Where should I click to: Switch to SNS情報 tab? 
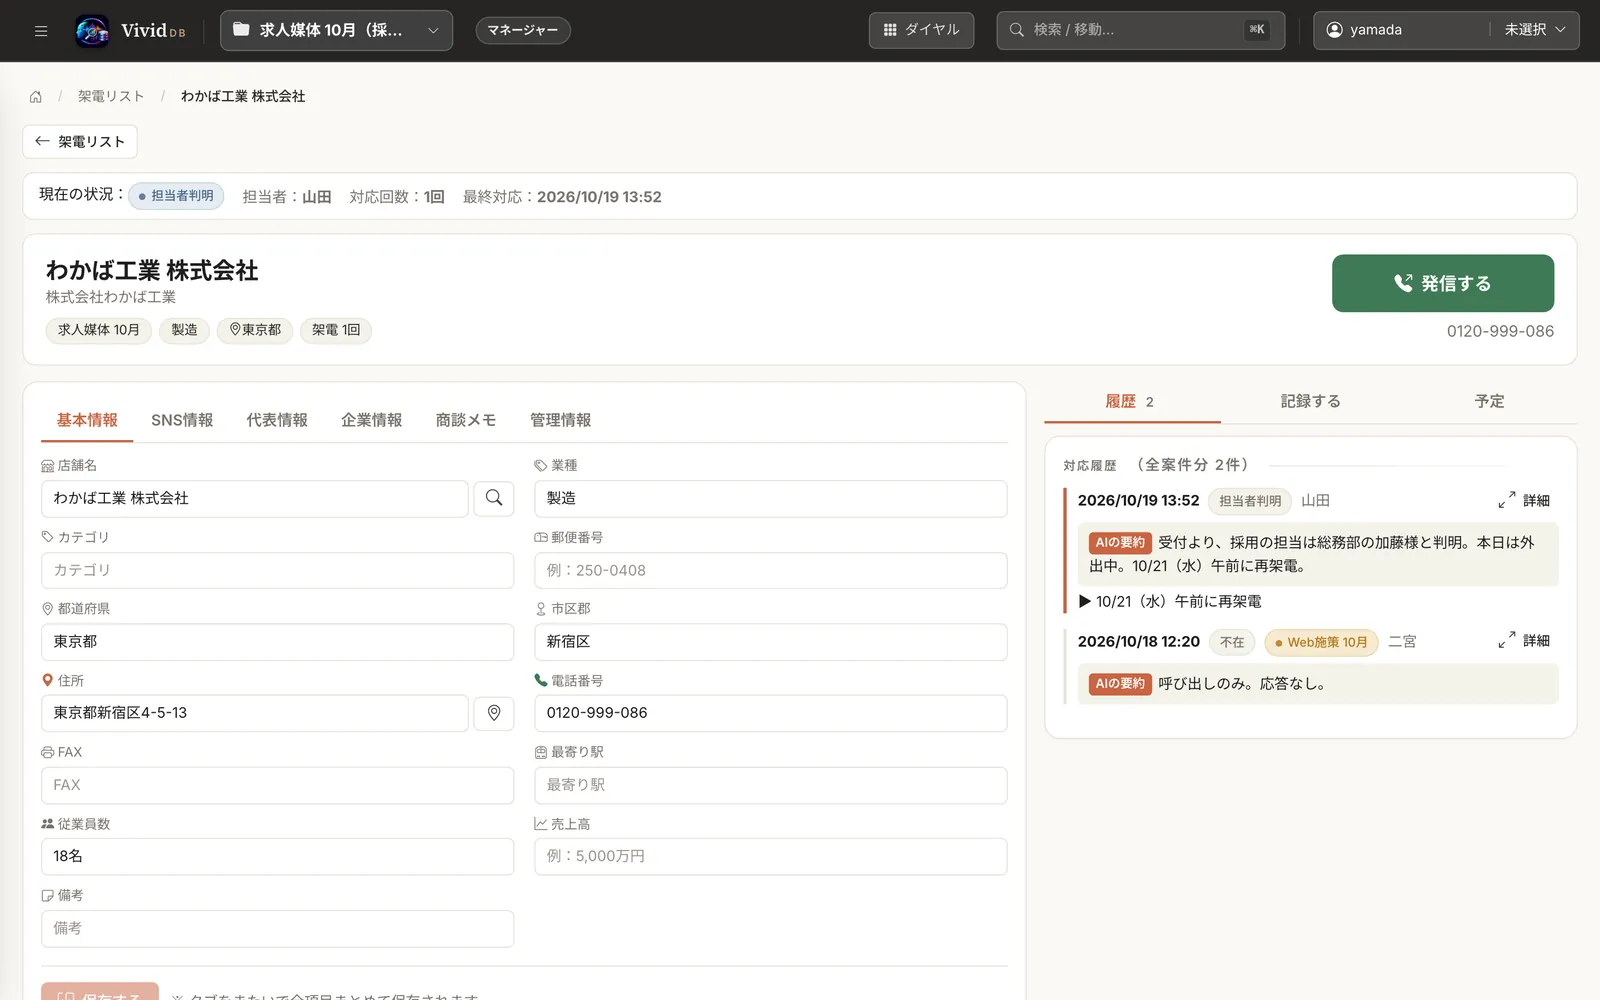point(182,420)
